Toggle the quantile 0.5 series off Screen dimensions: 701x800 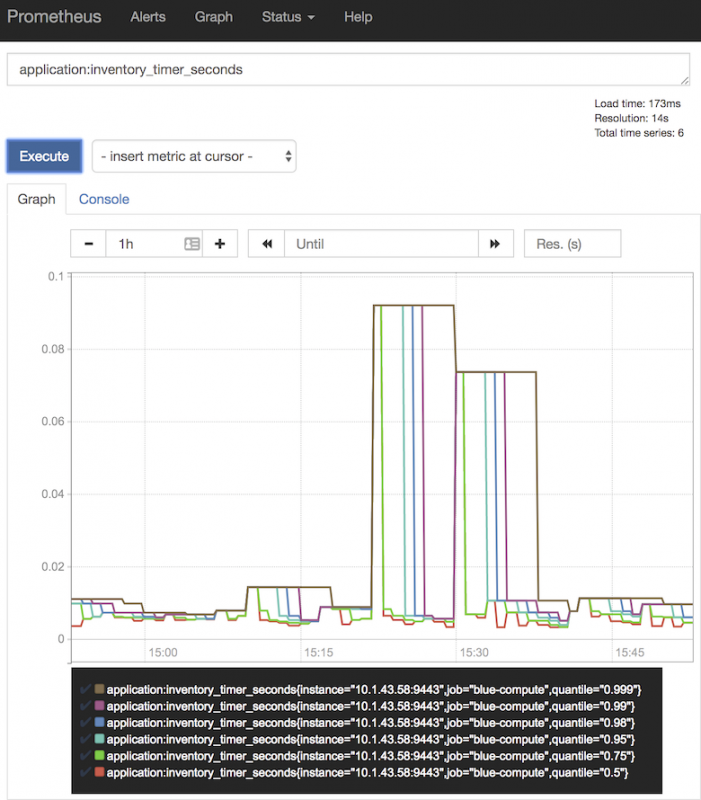83,772
